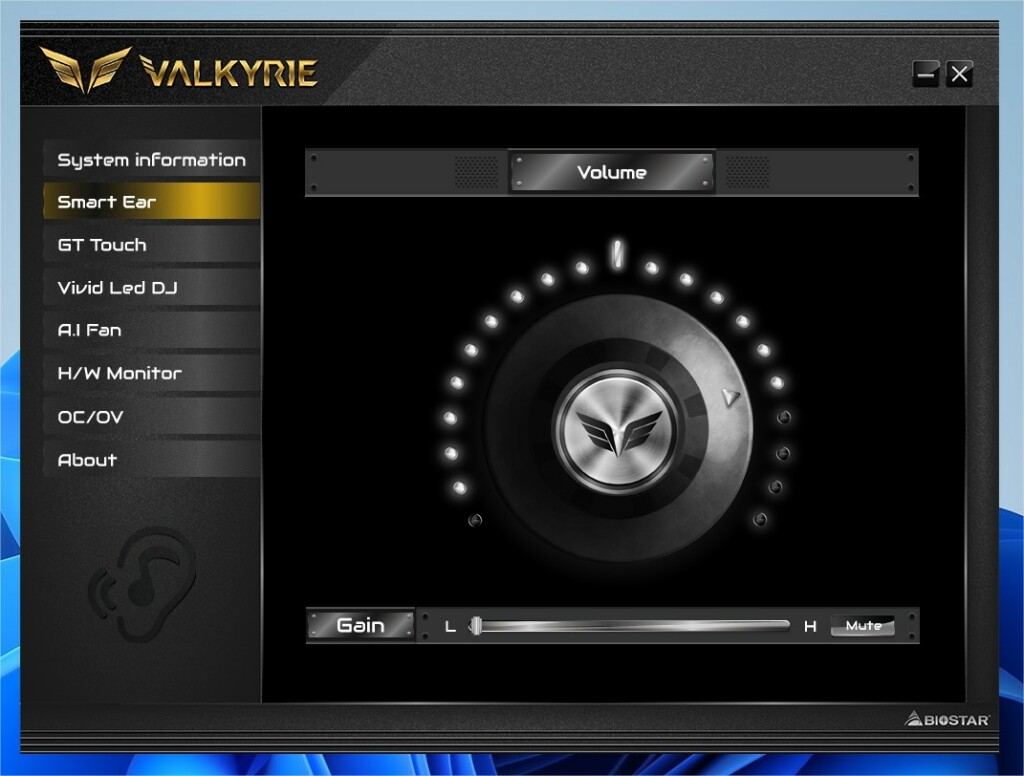This screenshot has height=776, width=1024.
Task: Switch to H/W Monitor
Action: tap(152, 373)
